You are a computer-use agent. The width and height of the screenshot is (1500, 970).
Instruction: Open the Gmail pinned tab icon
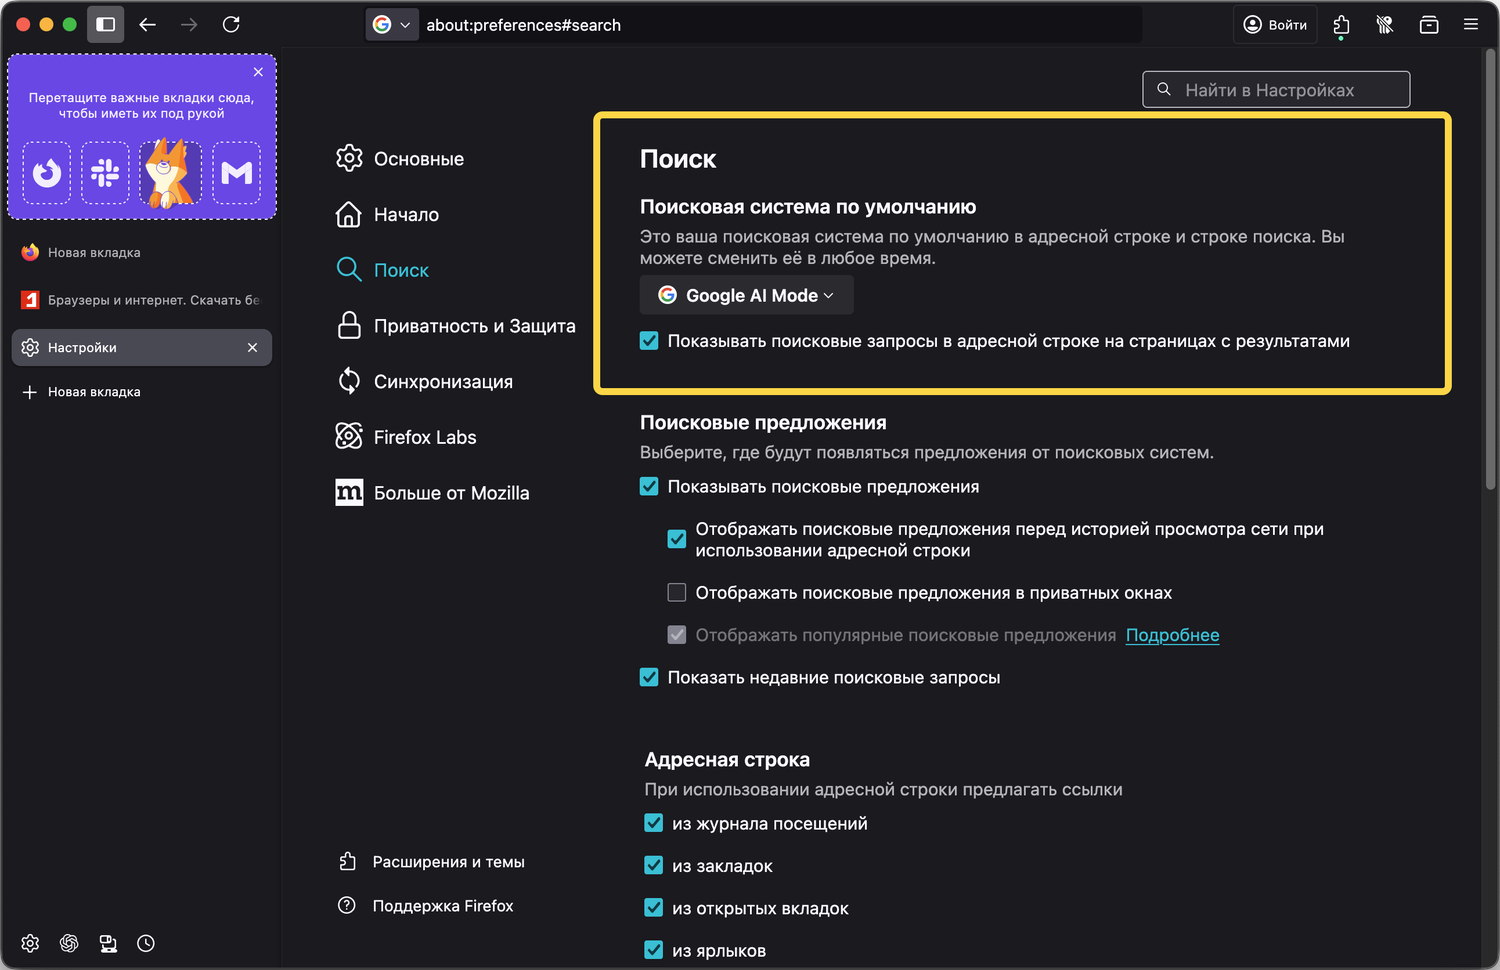(x=236, y=173)
